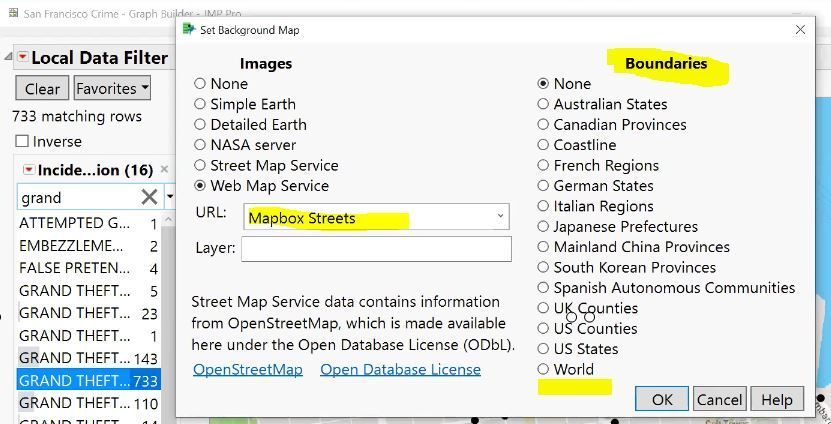Select Australian States boundary
The height and width of the screenshot is (424, 831).
(543, 104)
